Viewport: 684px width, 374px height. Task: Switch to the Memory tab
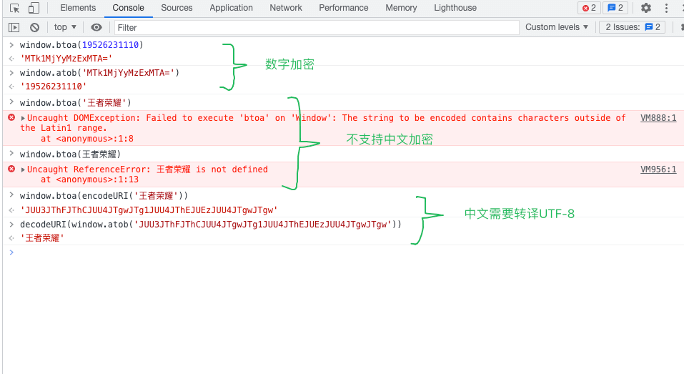[x=401, y=8]
